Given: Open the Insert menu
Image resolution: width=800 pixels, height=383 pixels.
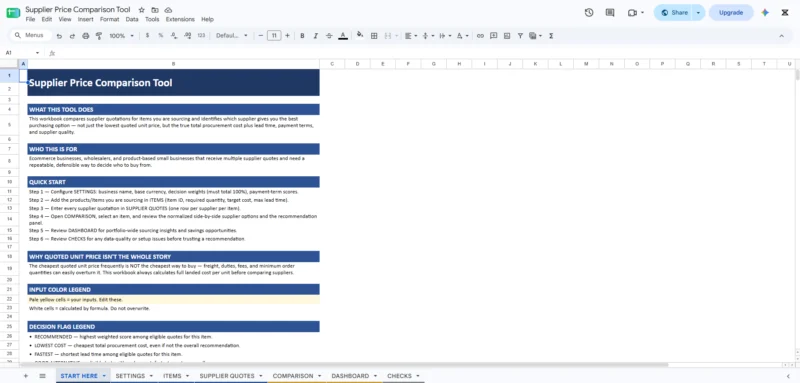Looking at the screenshot, I should click(x=86, y=19).
